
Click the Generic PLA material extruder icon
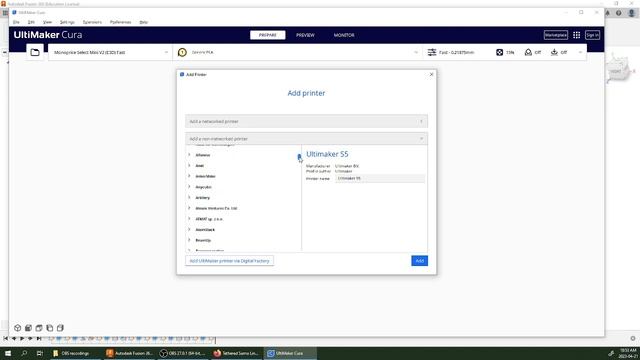coord(182,52)
